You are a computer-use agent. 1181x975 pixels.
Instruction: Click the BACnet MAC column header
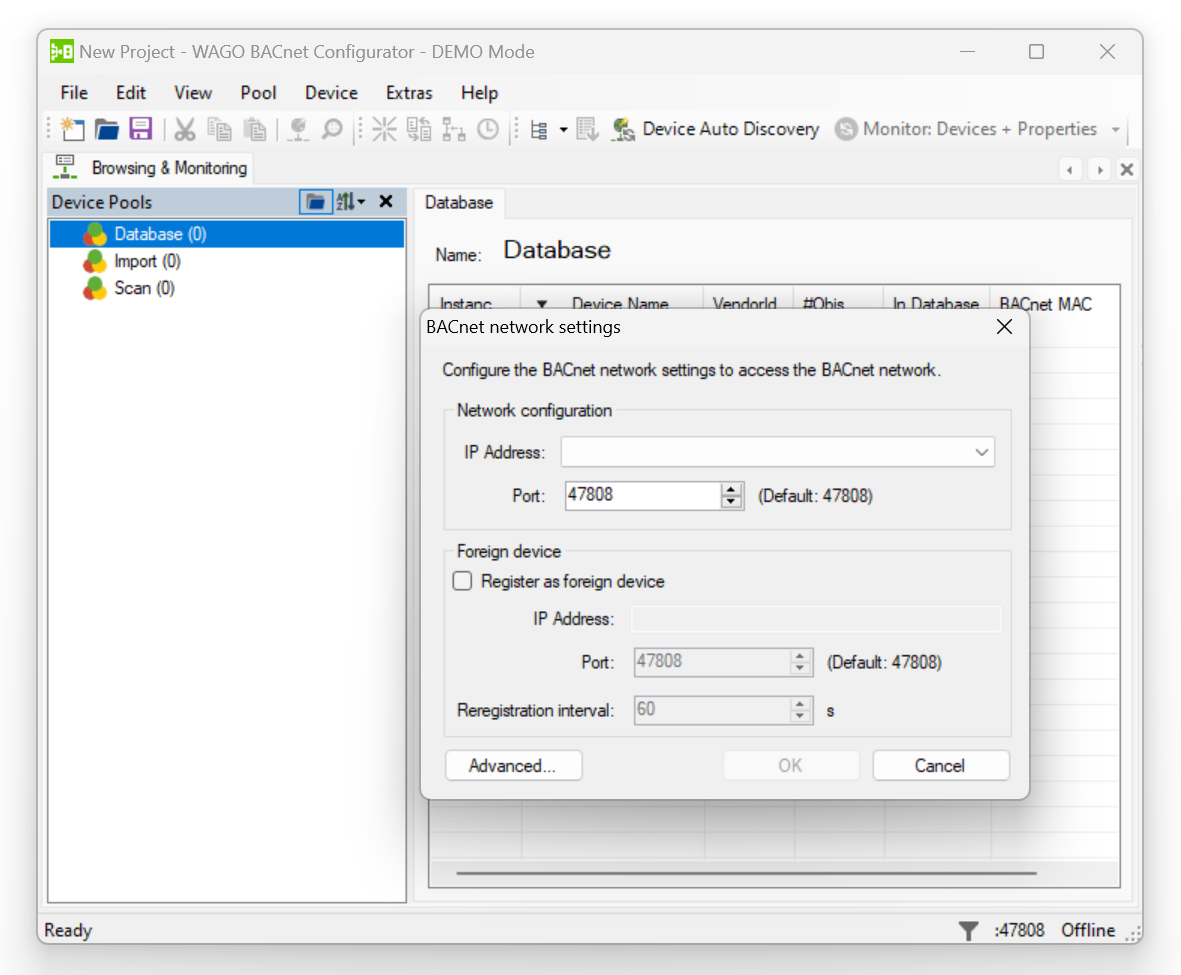[x=1045, y=304]
